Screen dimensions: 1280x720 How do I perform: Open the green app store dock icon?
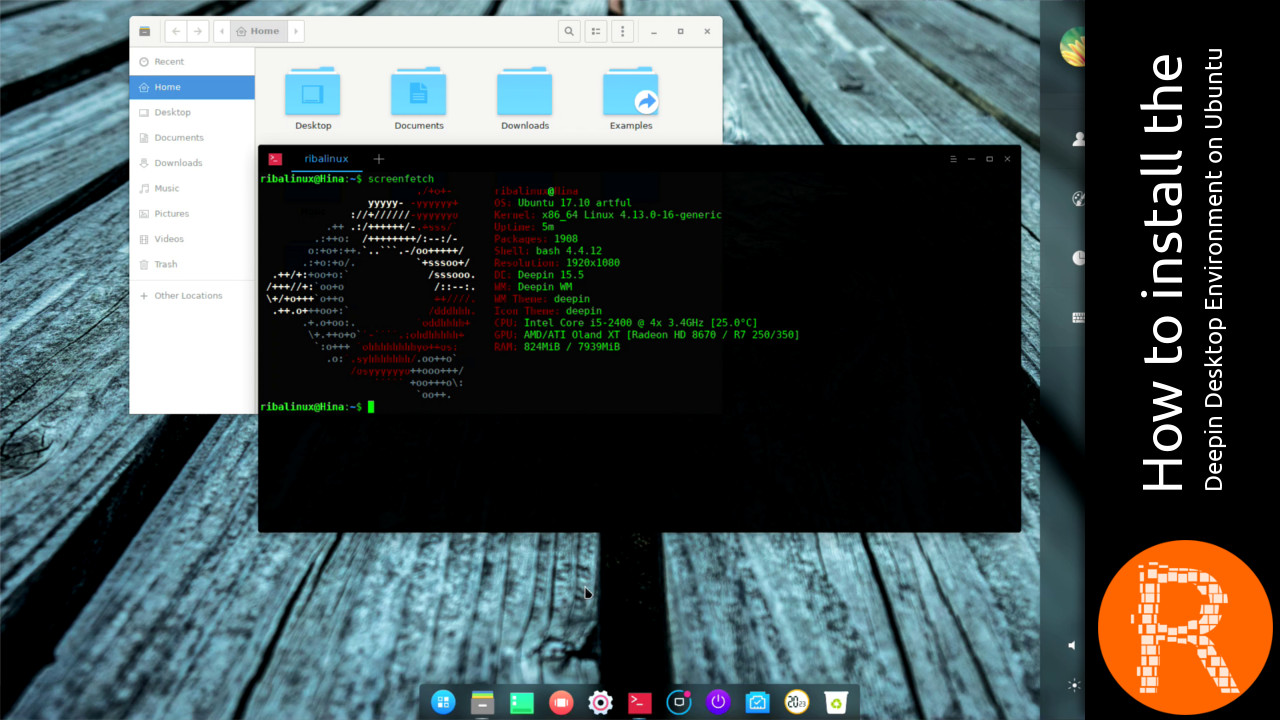[x=522, y=702]
